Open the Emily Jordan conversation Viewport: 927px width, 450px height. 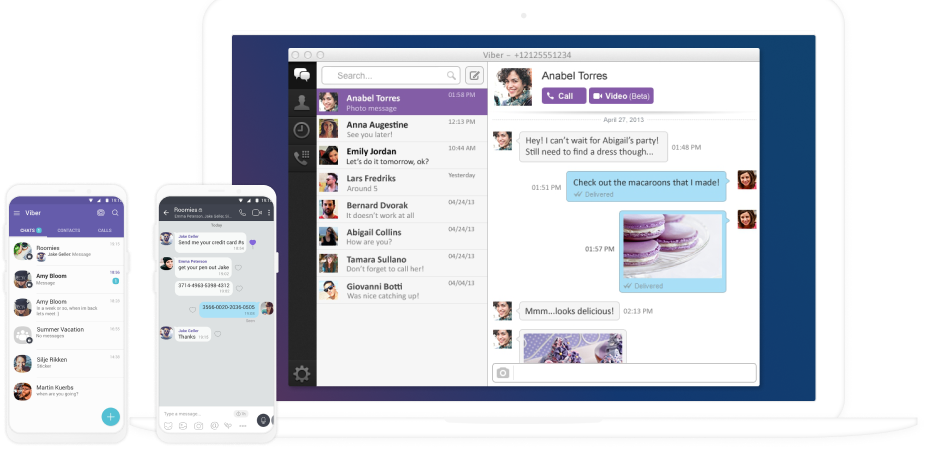[x=402, y=155]
